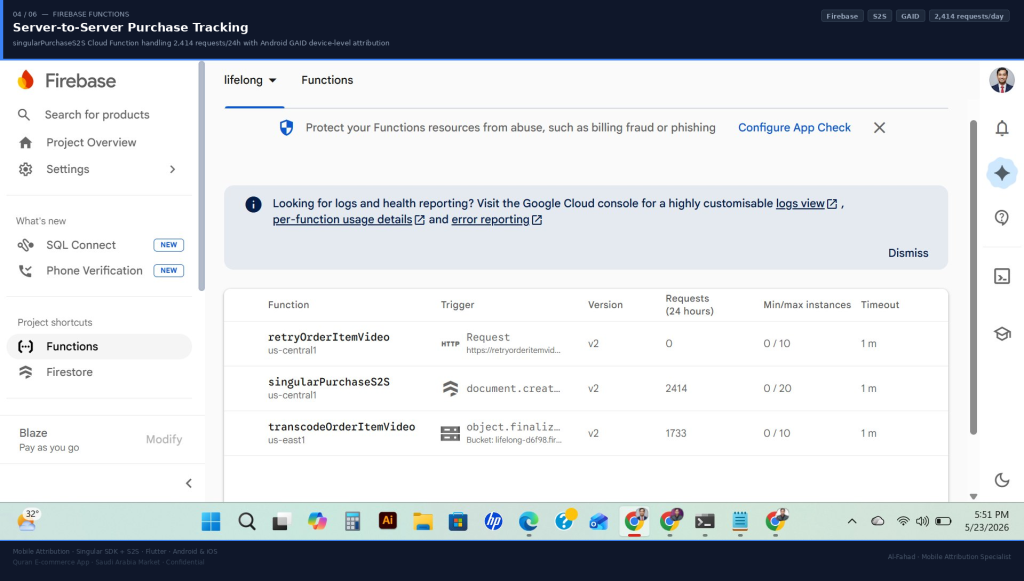Select singularPurchaseS2S function row
Viewport: 1024px width, 581px height.
coord(586,388)
